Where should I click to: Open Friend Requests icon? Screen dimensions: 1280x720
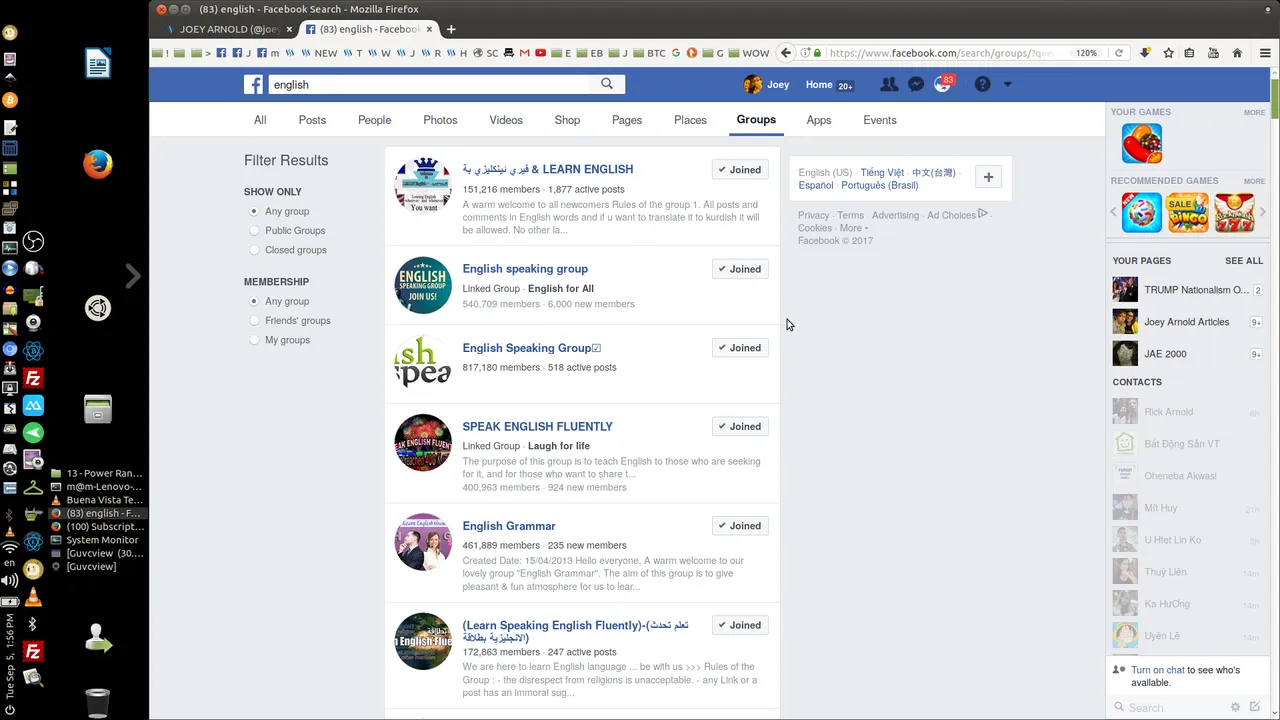point(888,85)
